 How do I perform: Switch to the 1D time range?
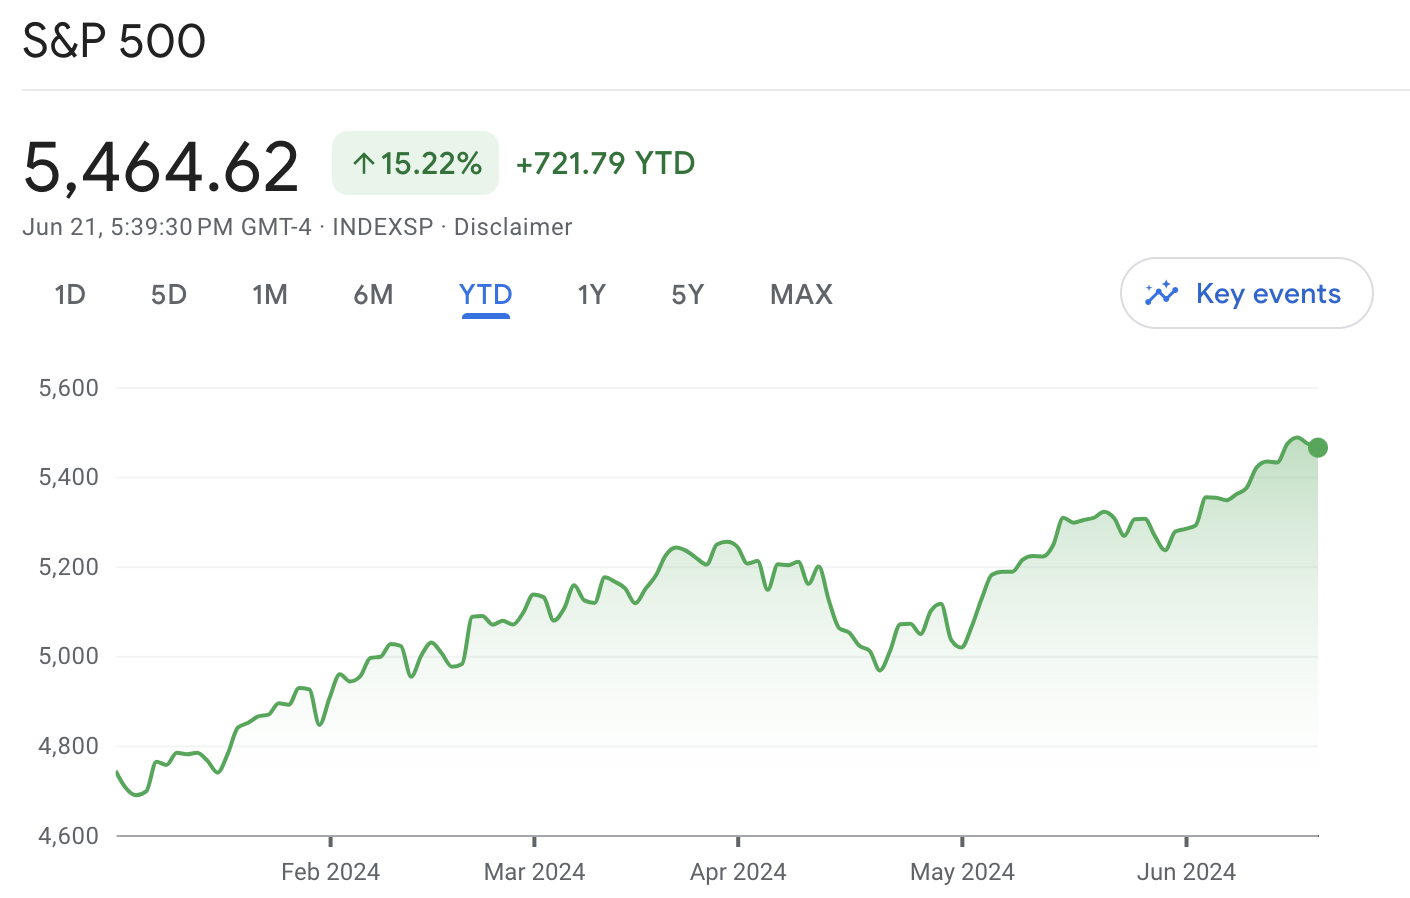tap(70, 294)
